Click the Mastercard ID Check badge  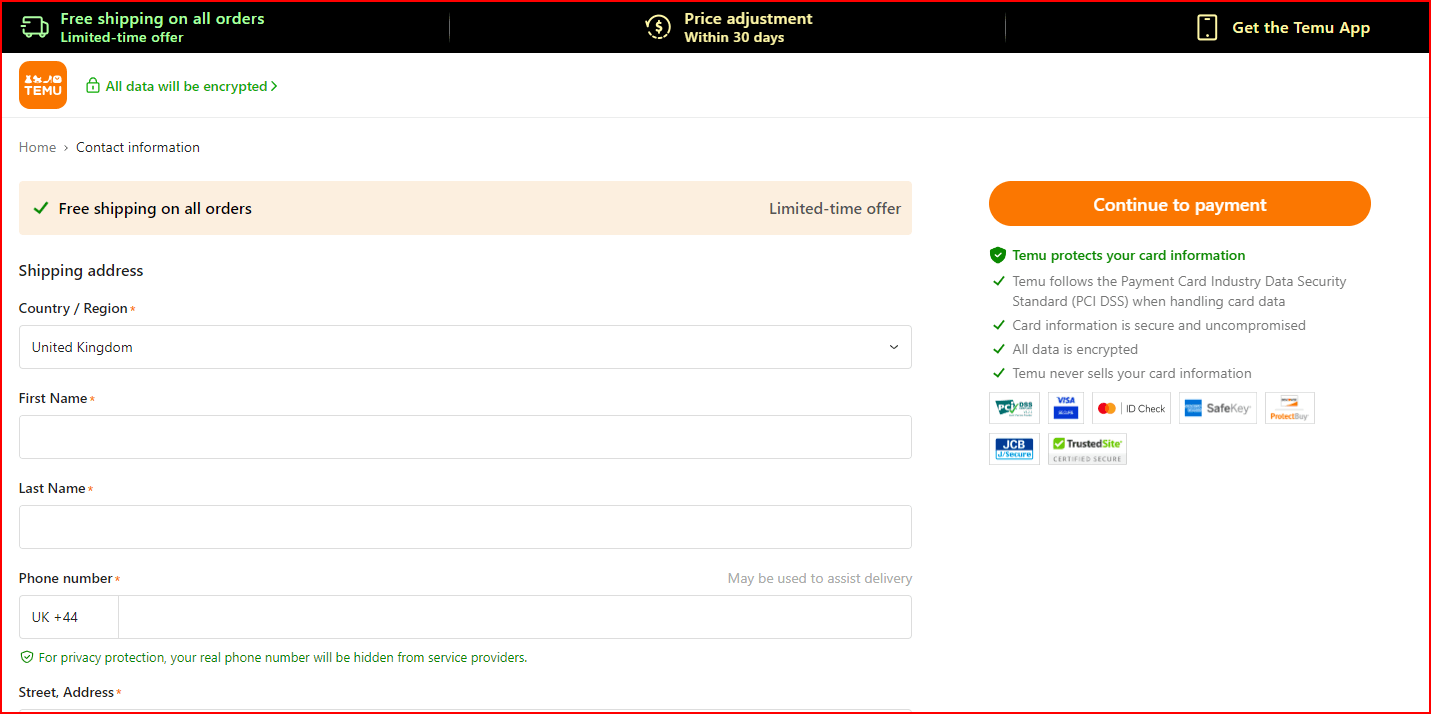pyautogui.click(x=1130, y=407)
